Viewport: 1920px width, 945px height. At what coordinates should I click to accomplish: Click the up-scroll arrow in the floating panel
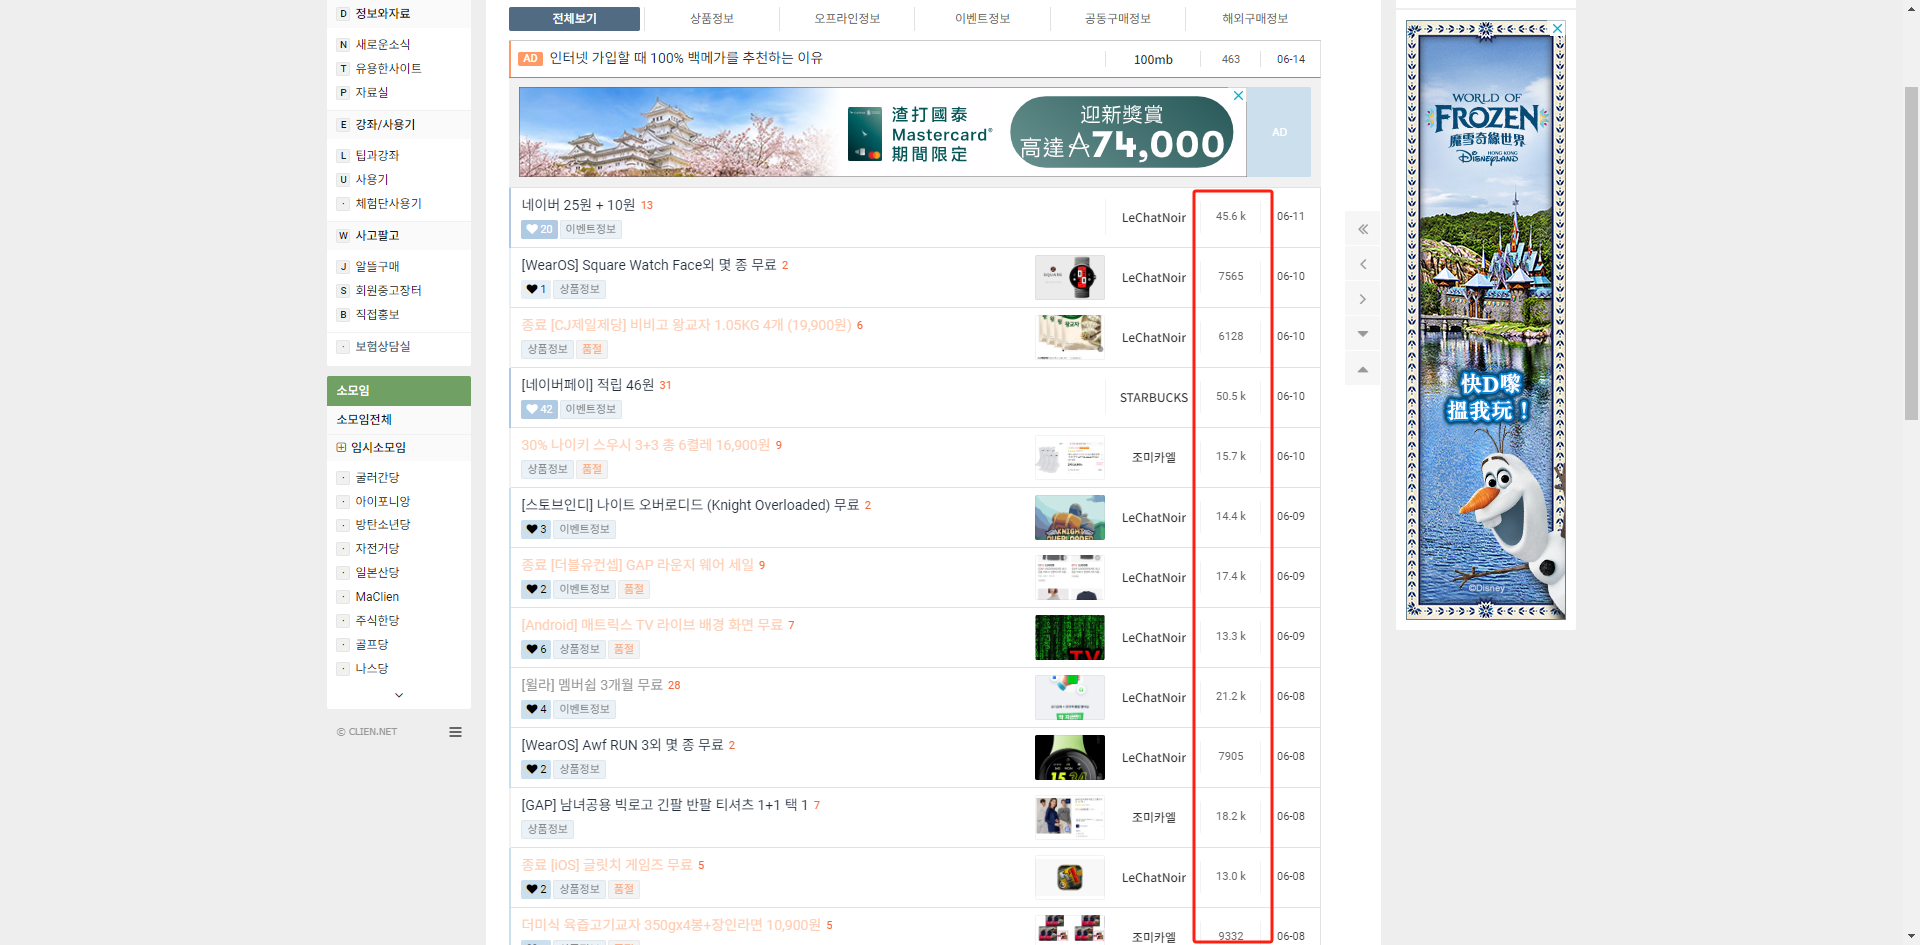tap(1362, 368)
